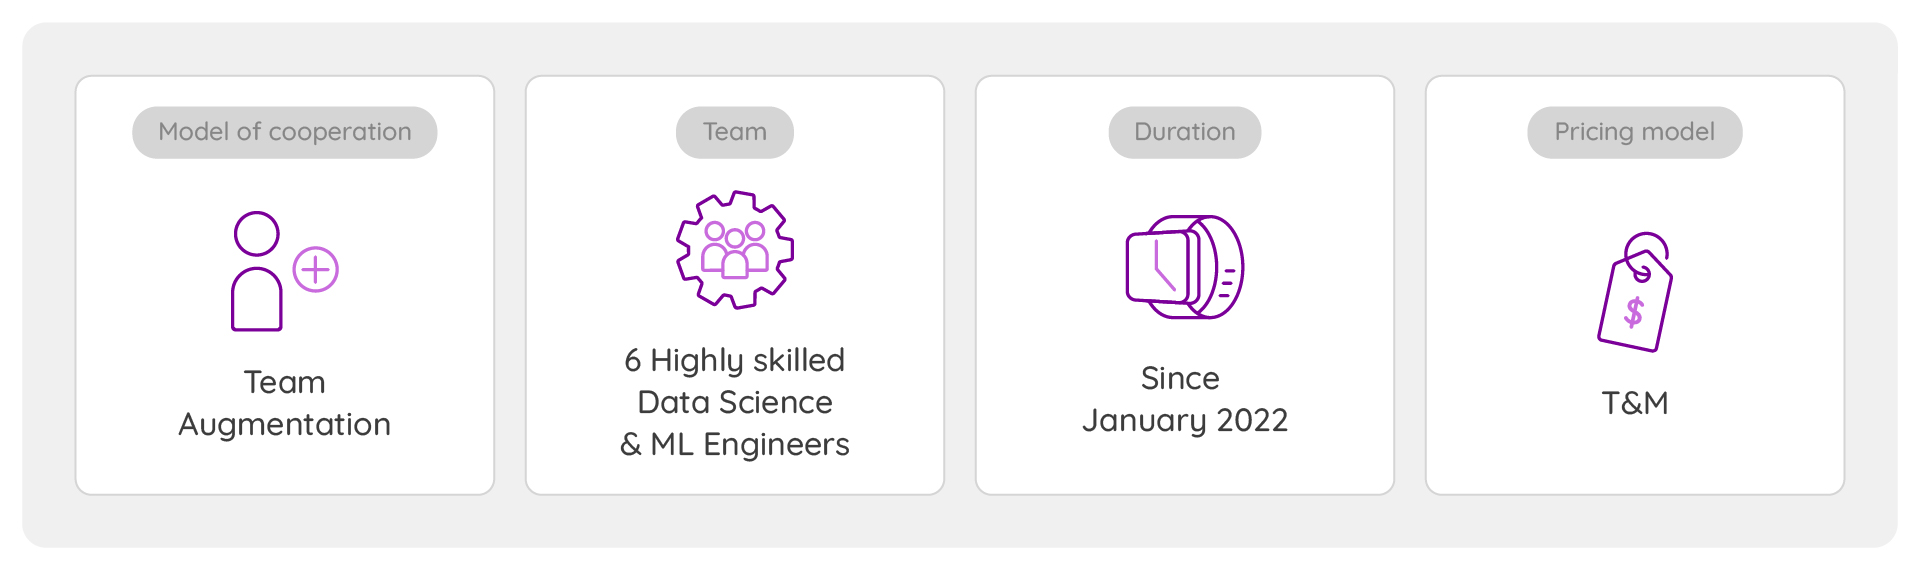
Task: Select the Model of cooperation label
Action: point(285,132)
